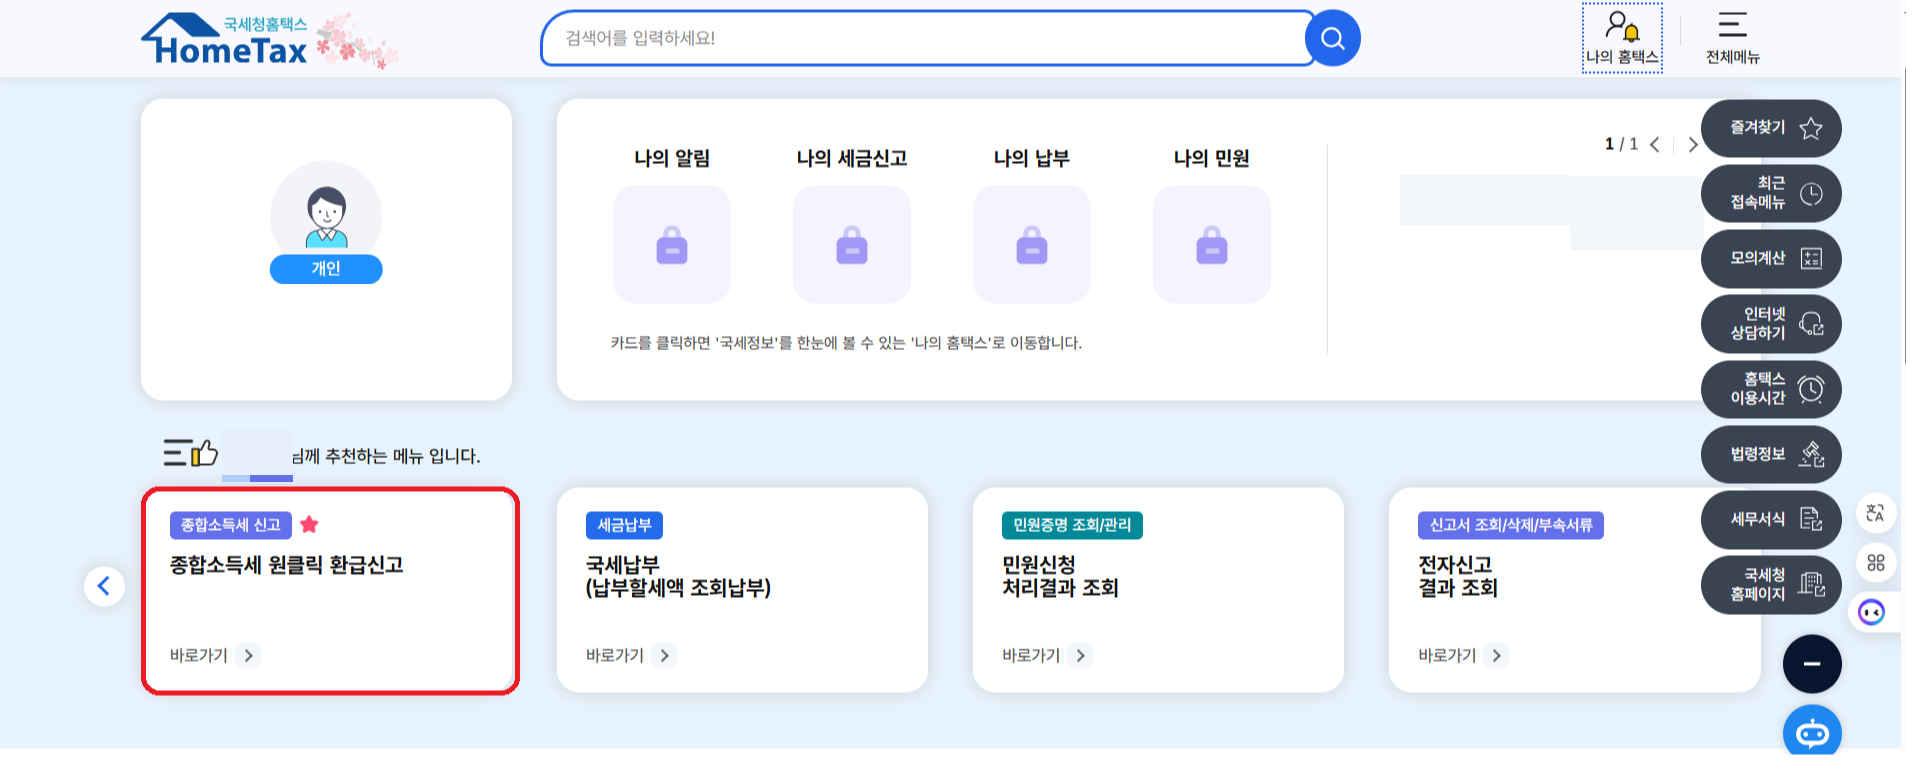The image size is (1919, 775).
Task: Select the 세금납부 tag
Action: [x=624, y=525]
